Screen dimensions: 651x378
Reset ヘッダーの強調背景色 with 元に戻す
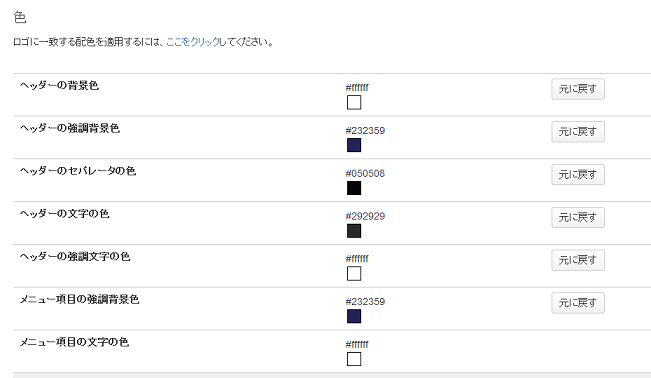(578, 132)
